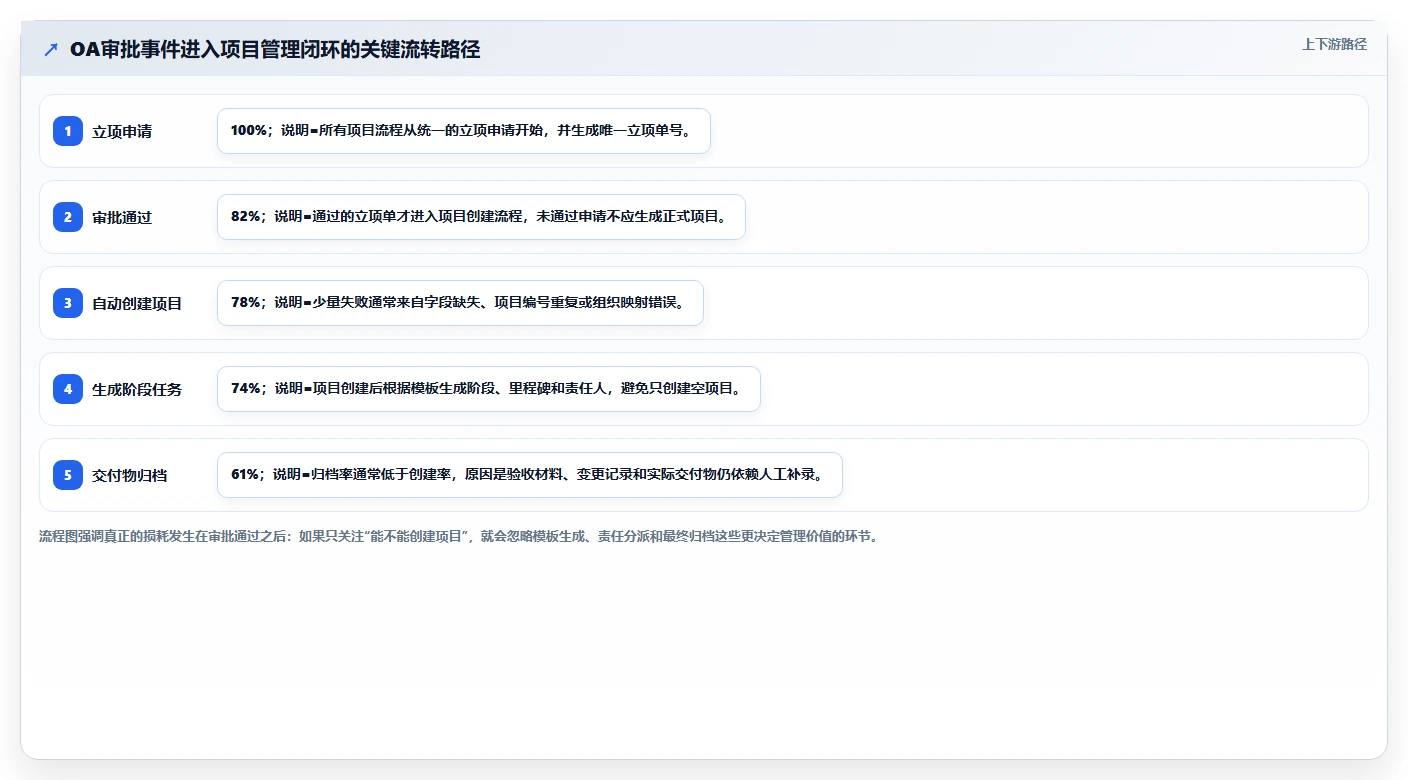Select the 自动创建项目 step label
Screen dimensions: 1408x780
tap(137, 303)
